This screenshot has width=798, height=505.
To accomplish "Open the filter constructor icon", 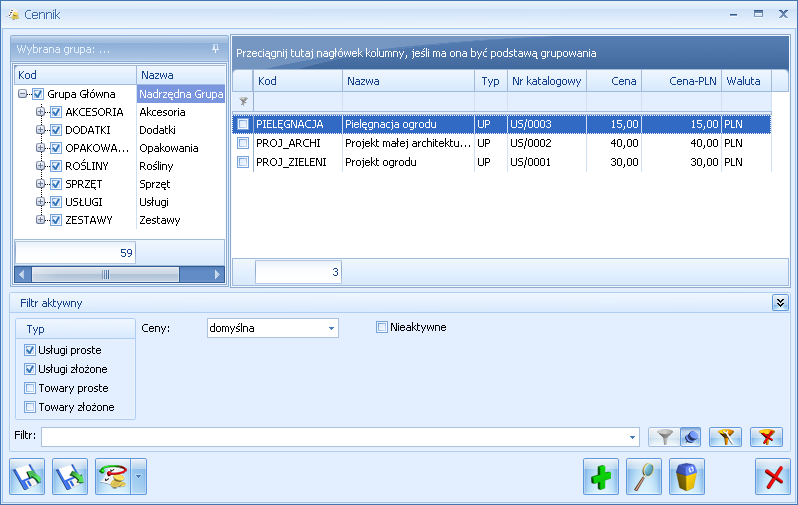I will coord(725,437).
